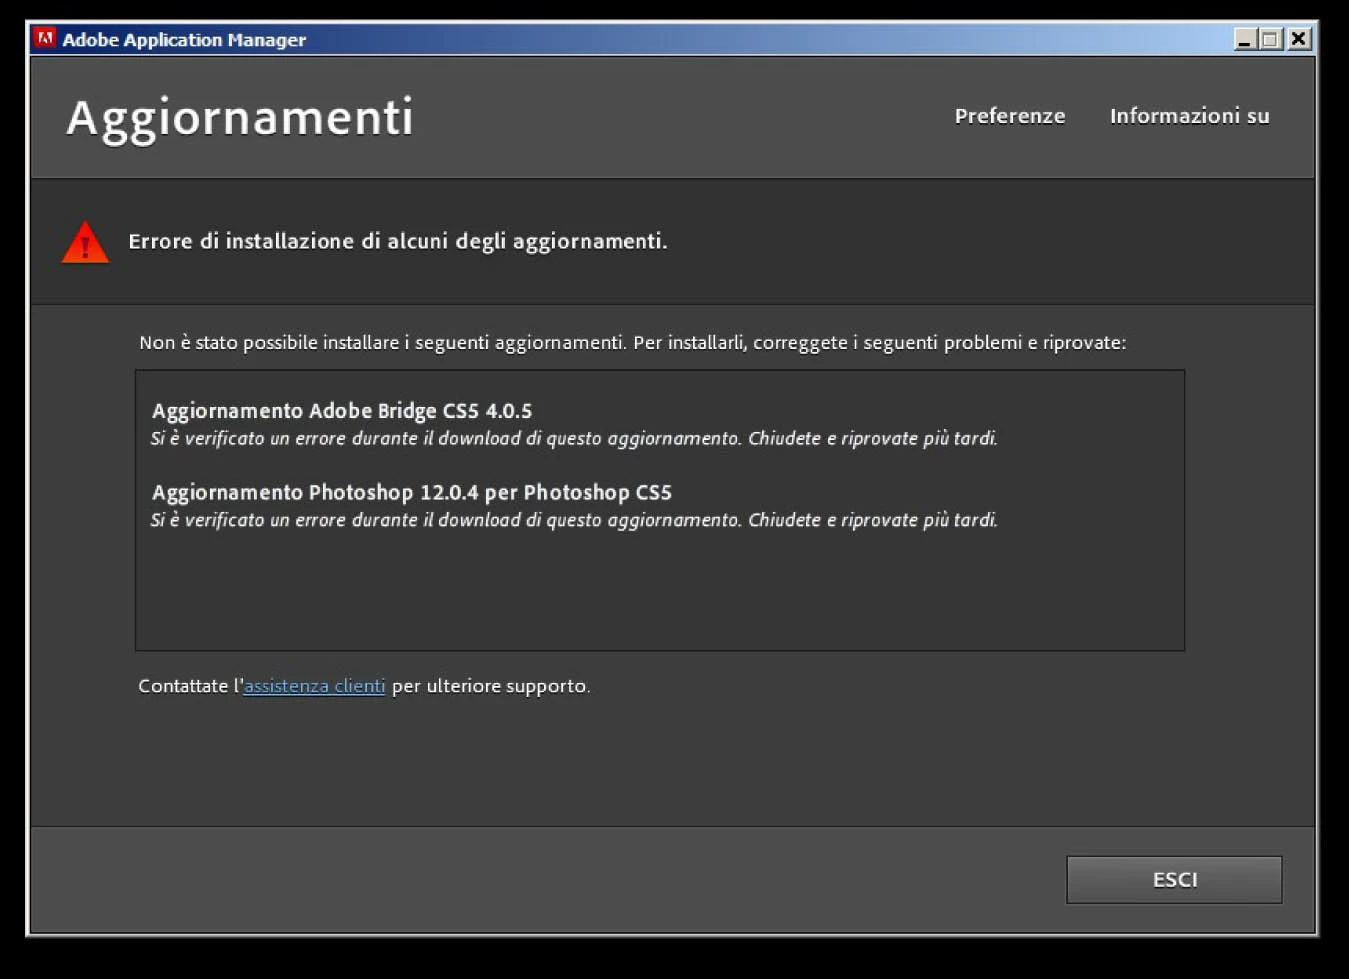Screen dimensions: 1349x979
Task: Click the 'Aggiornamenti' heading
Action: pos(240,119)
